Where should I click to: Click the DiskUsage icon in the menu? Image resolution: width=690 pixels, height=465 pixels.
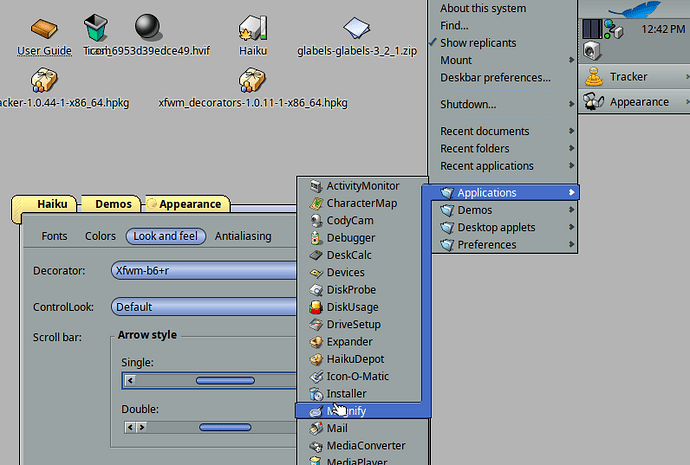click(316, 307)
